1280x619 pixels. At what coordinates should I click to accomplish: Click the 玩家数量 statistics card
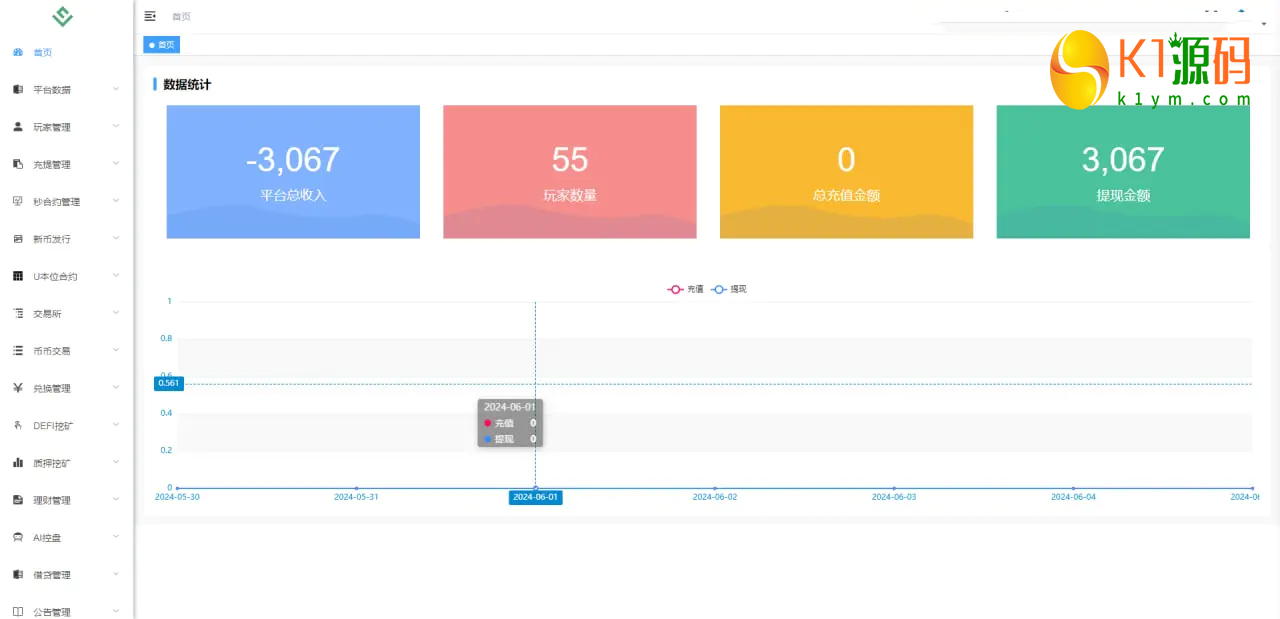tap(570, 172)
